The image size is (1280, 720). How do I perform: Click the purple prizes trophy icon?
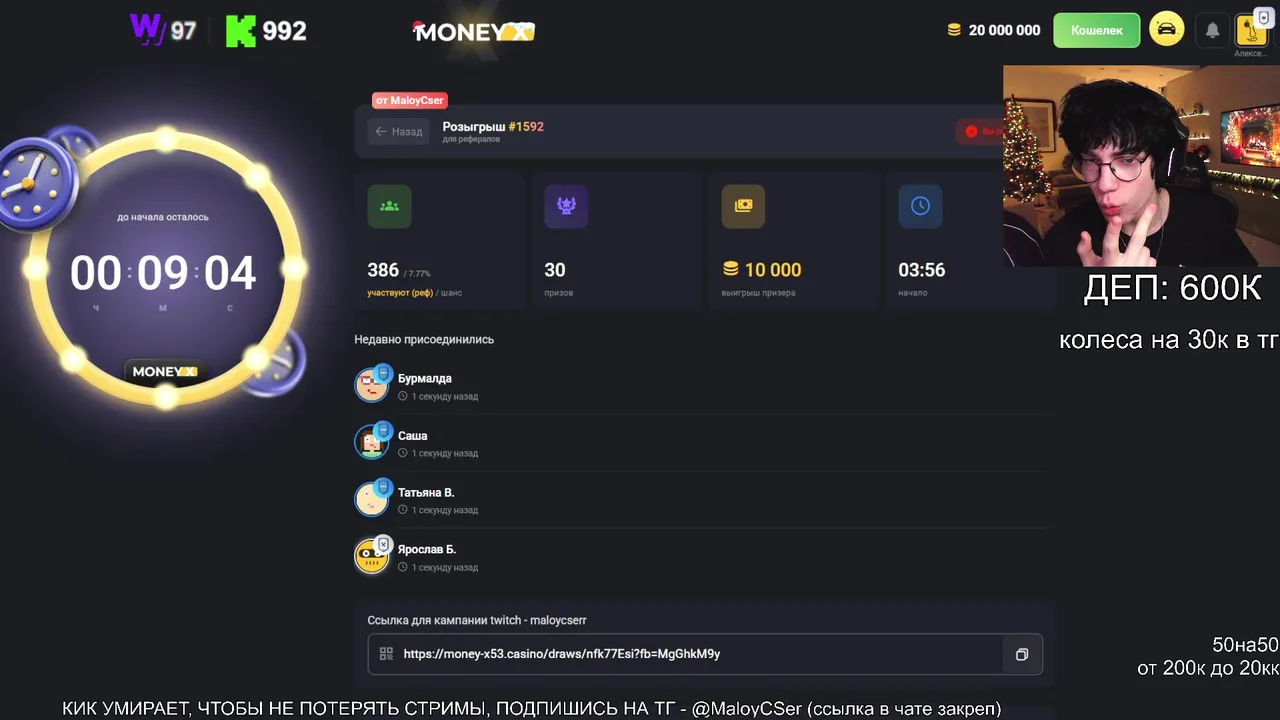coord(566,206)
